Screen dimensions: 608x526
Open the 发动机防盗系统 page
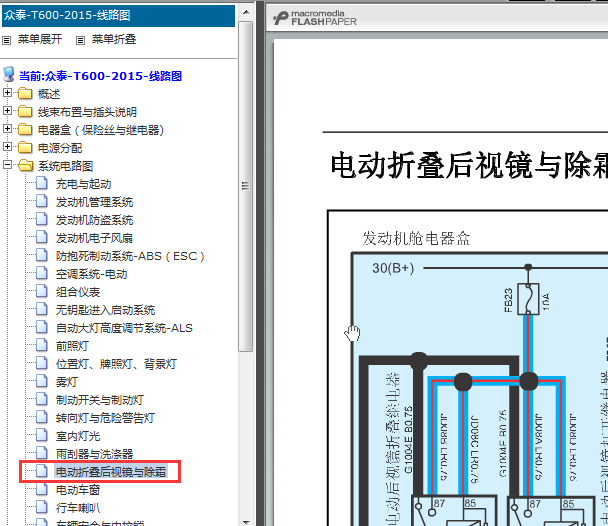pos(94,220)
